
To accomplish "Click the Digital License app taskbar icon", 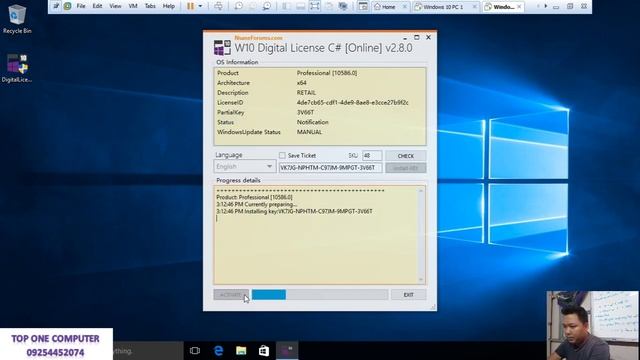I will [287, 351].
